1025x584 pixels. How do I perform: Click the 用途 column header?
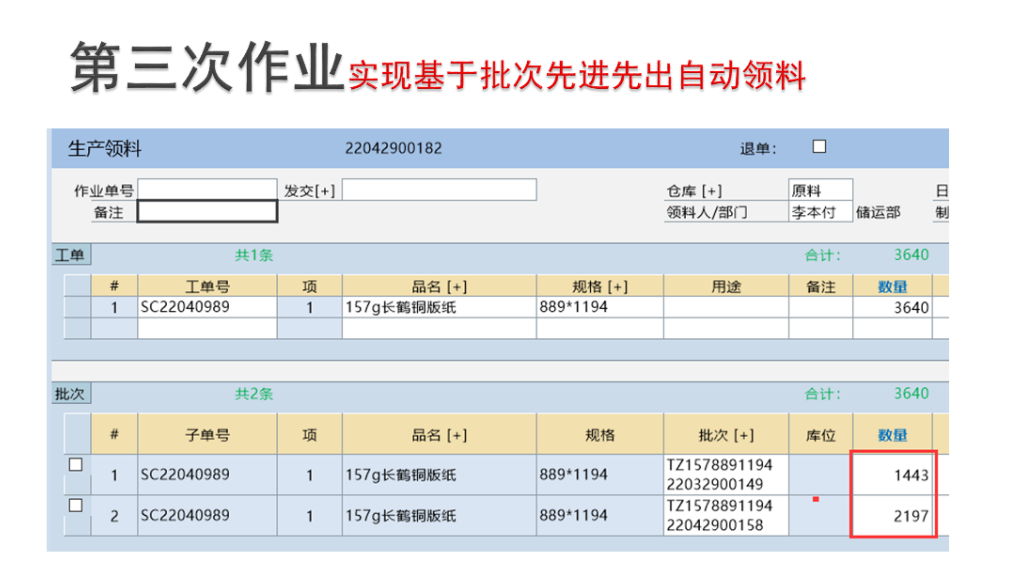tap(726, 287)
